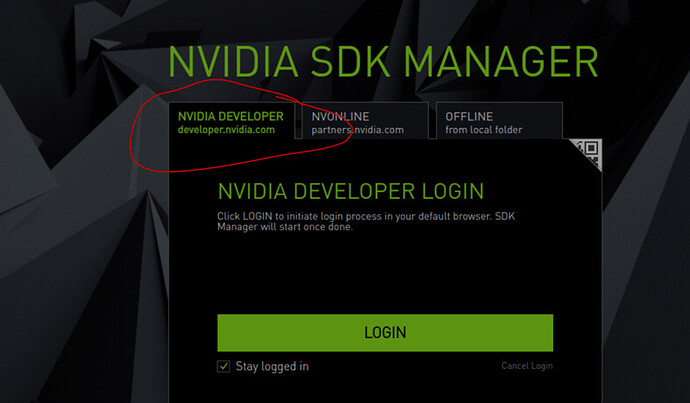690x403 pixels.
Task: Select the NVIDIA DEVELOPER tab
Action: click(x=231, y=121)
